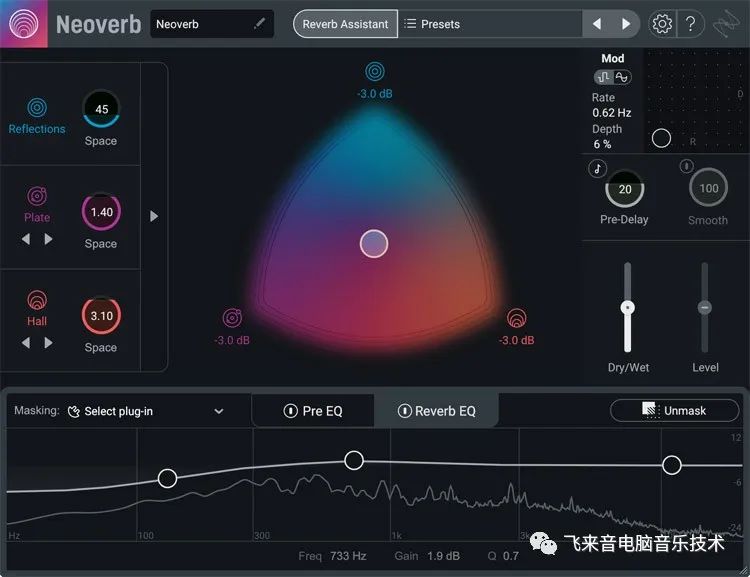Click Reflections icon atop blend pad

pos(375,72)
